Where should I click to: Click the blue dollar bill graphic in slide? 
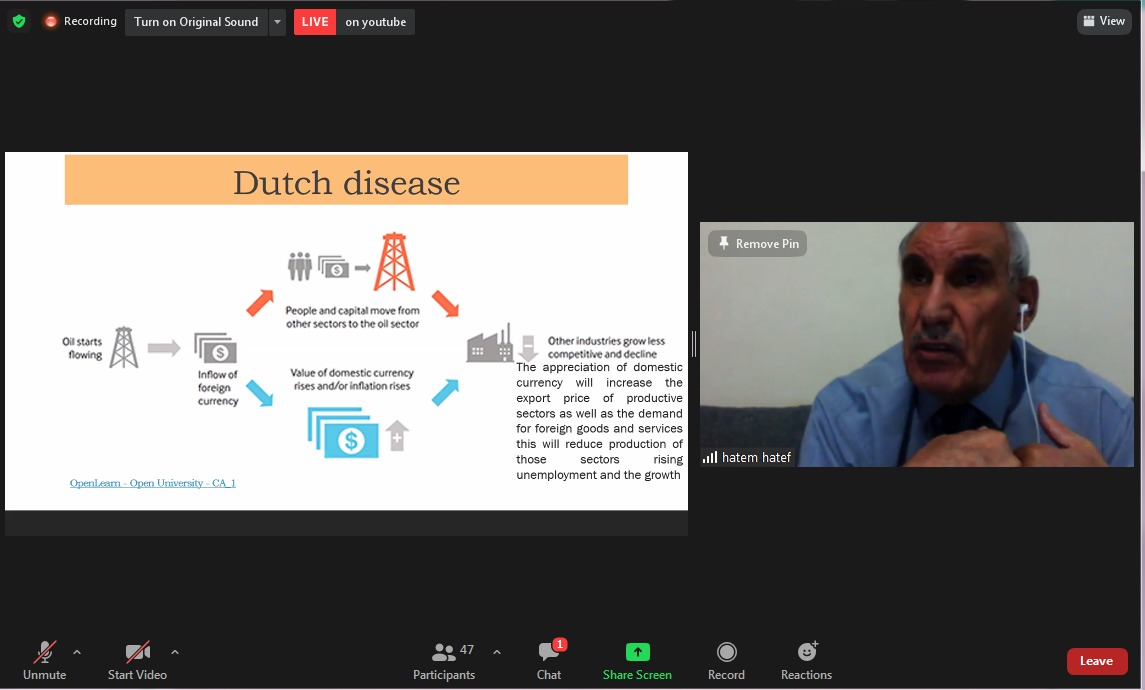343,433
